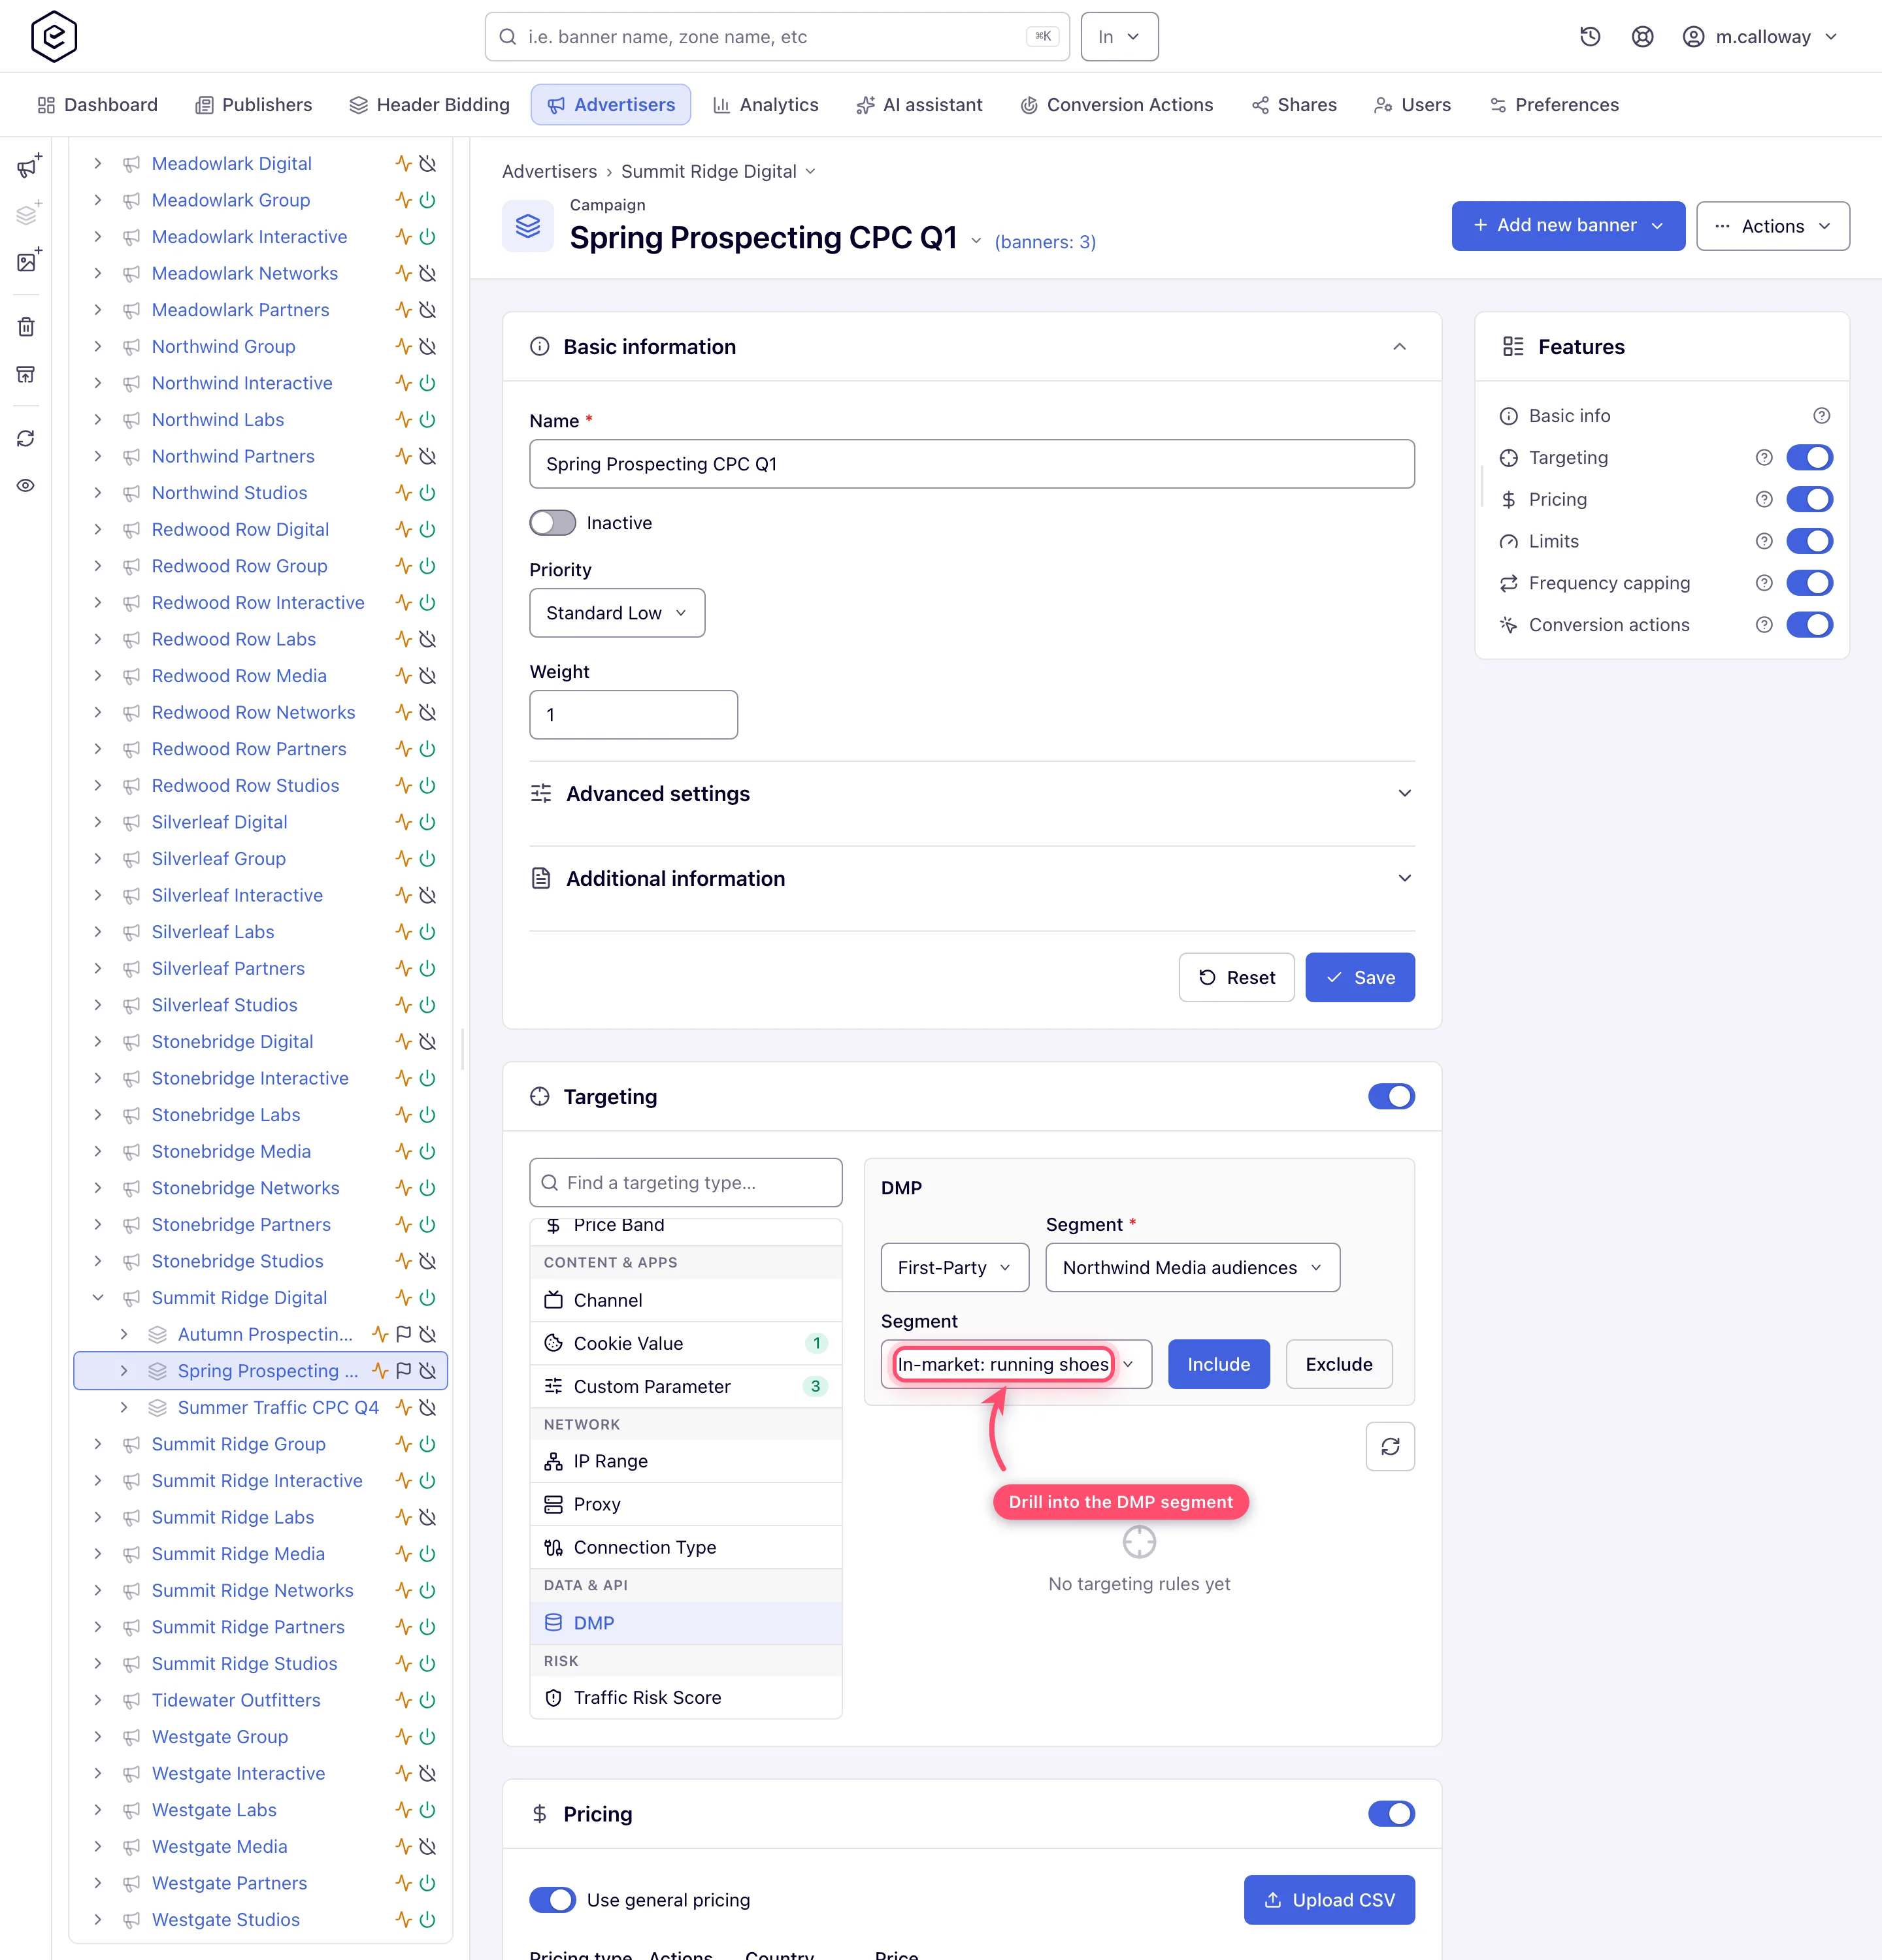Switch to Header Bidding tab
Image resolution: width=1882 pixels, height=1960 pixels.
tap(429, 105)
